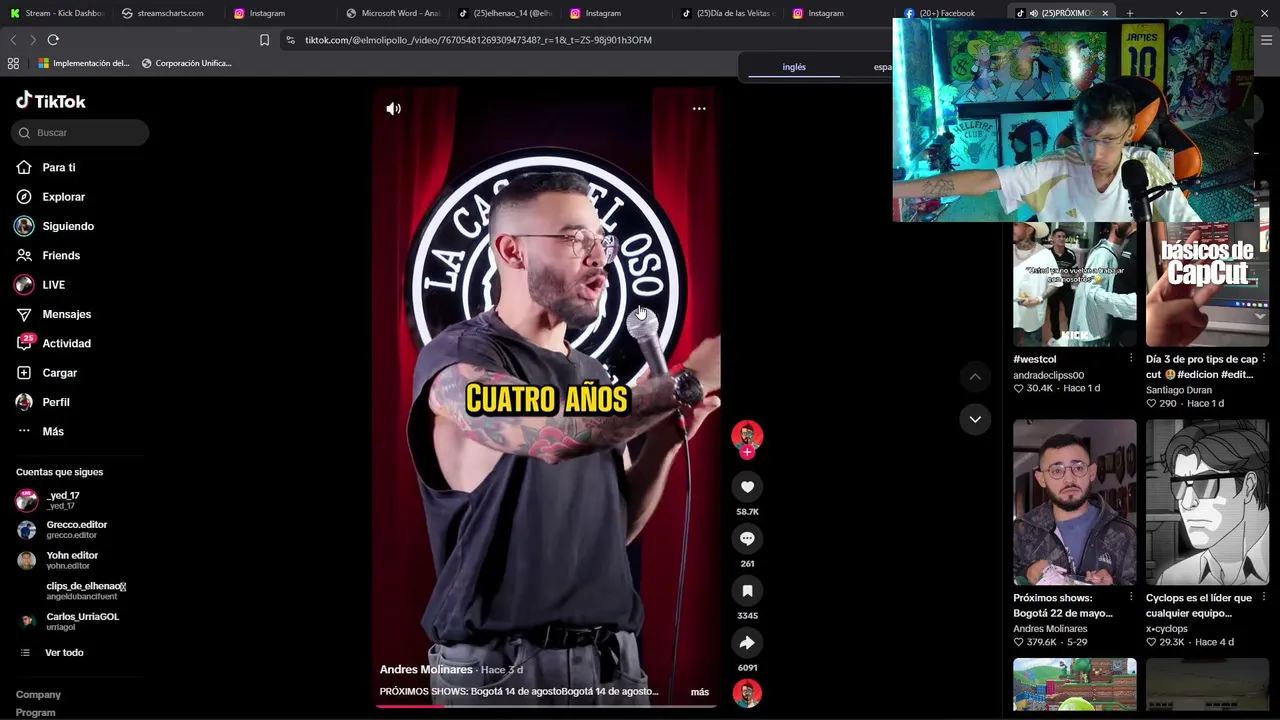Like the video with the heart icon
The height and width of the screenshot is (720, 1280).
(747, 487)
